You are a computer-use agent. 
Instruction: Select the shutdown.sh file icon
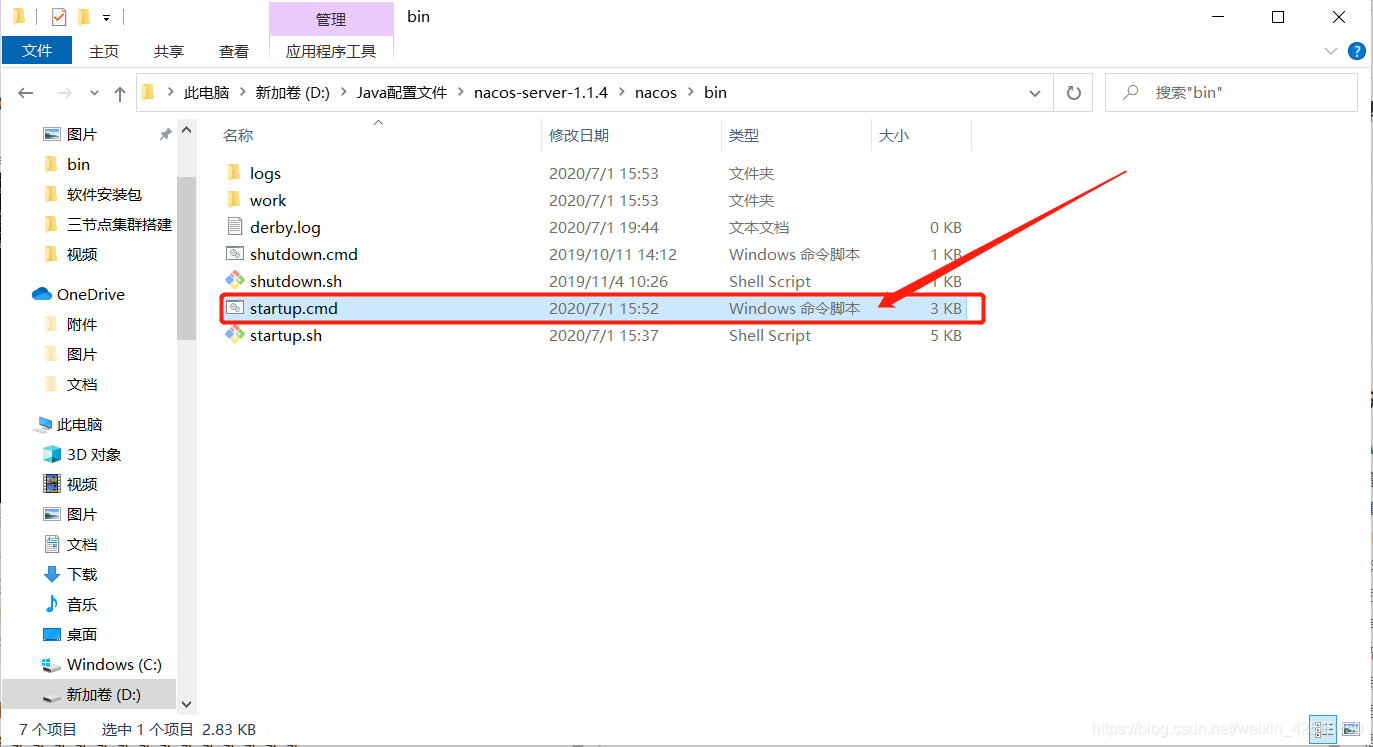pyautogui.click(x=234, y=281)
